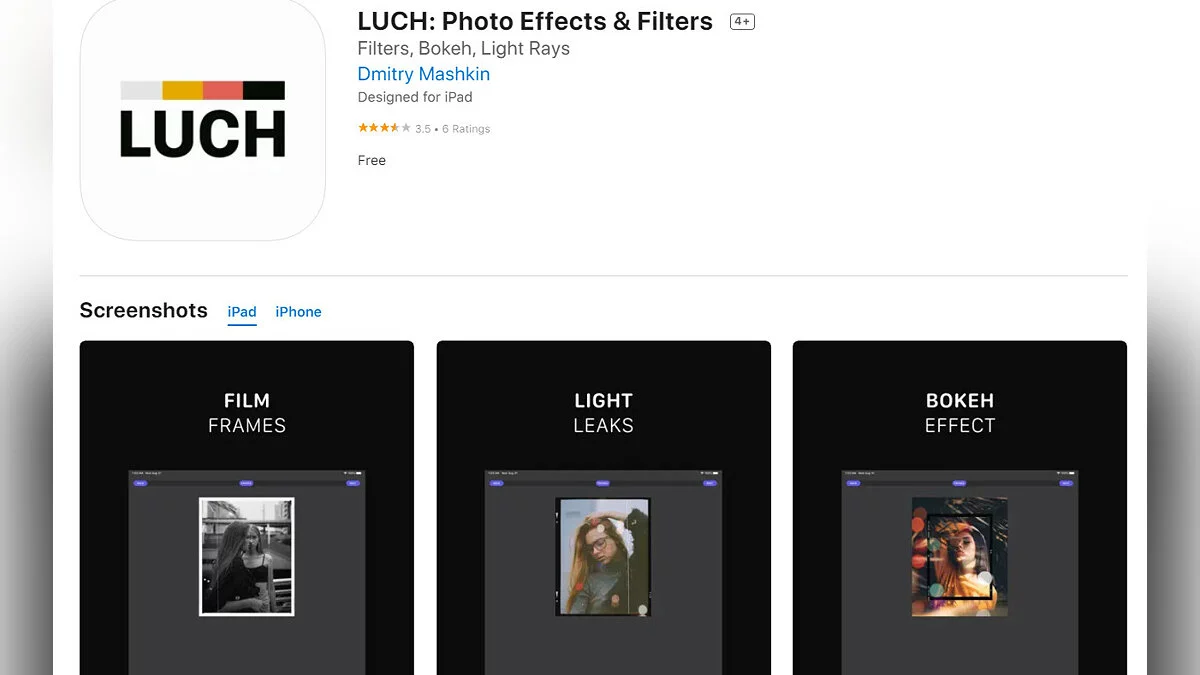Open the Light Leaks screenshot
Screen dimensions: 1200x675
pyautogui.click(x=604, y=508)
